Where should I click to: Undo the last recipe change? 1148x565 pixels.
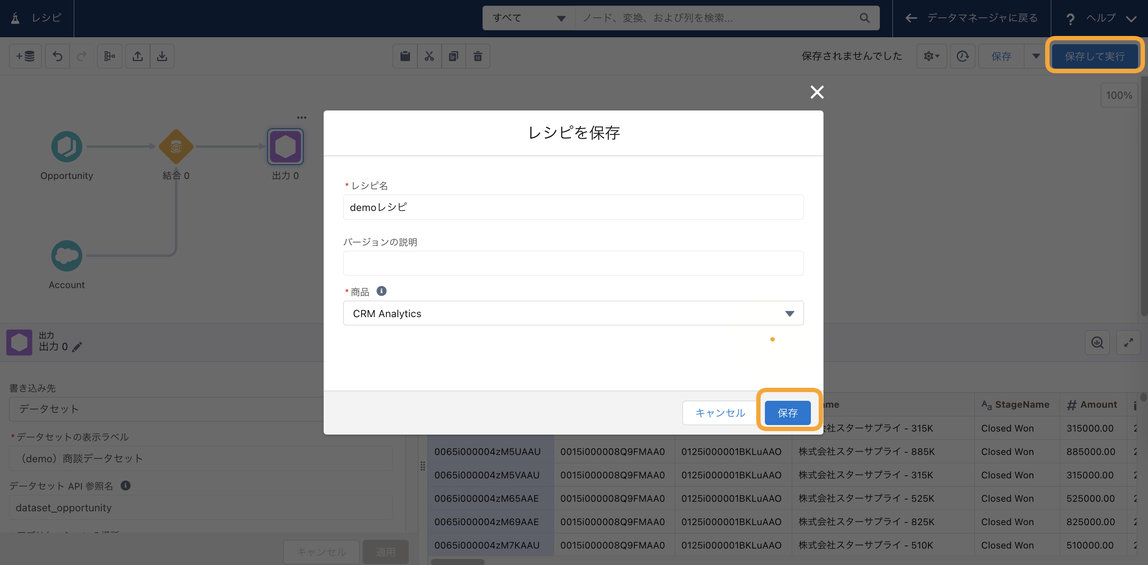[57, 56]
